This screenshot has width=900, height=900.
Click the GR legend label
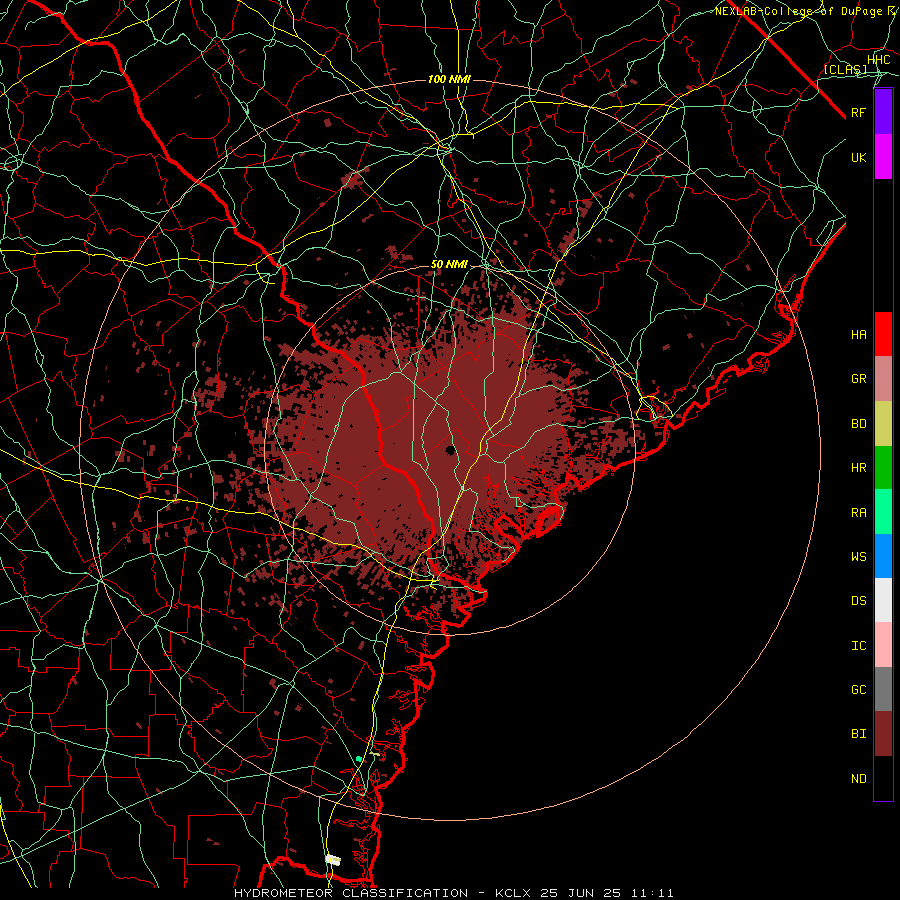pos(859,379)
